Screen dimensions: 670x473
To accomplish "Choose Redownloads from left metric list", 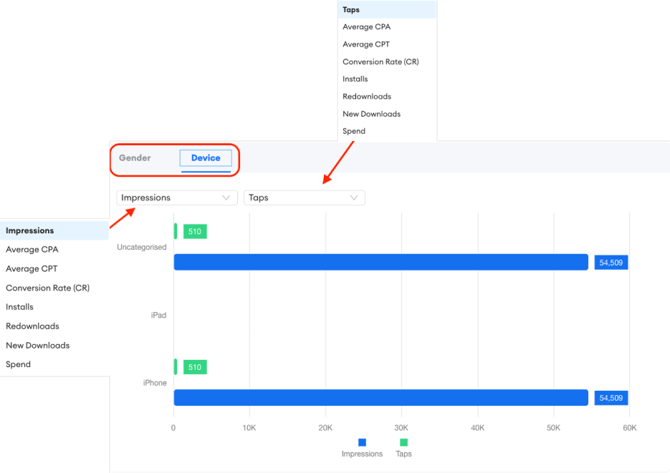I will [32, 326].
